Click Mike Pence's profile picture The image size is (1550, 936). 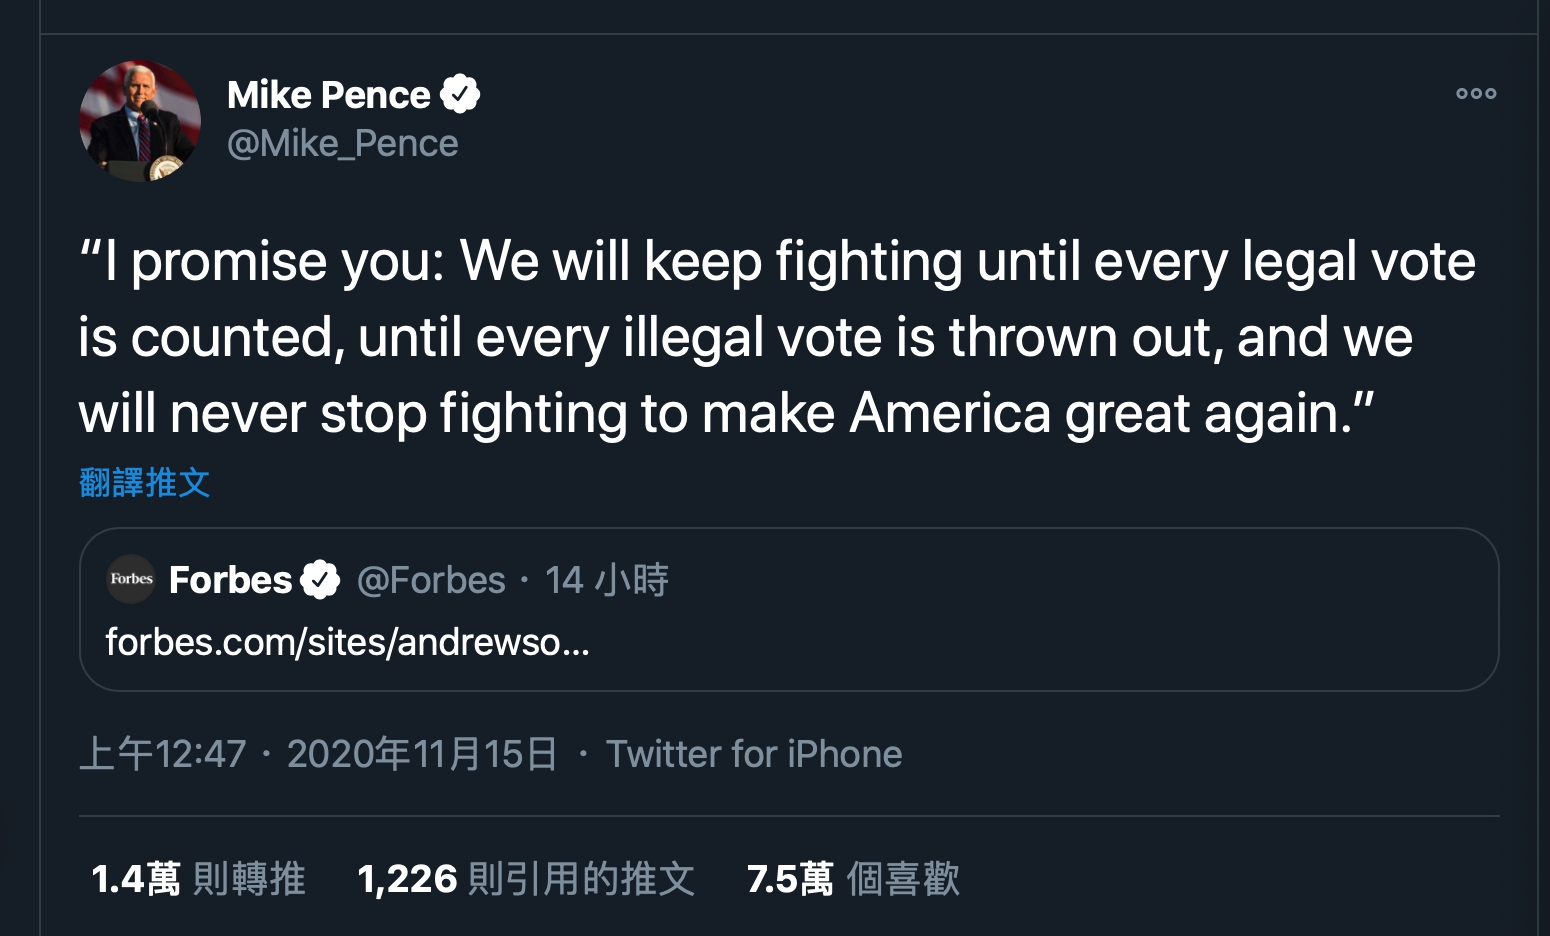point(140,121)
